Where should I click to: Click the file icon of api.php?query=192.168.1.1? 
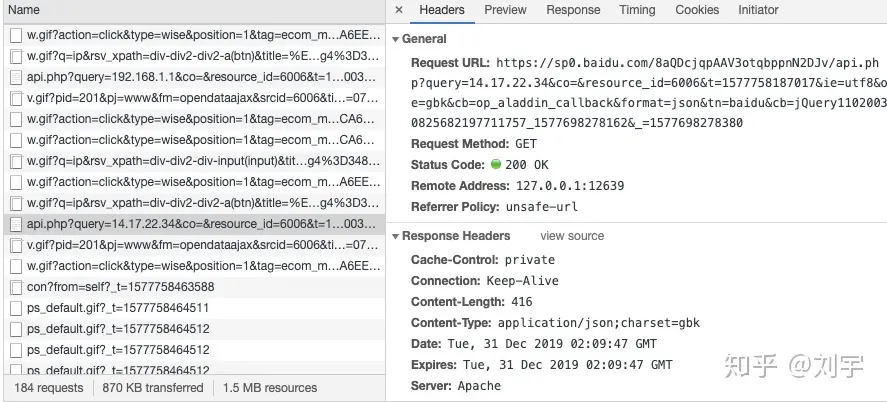[16, 77]
